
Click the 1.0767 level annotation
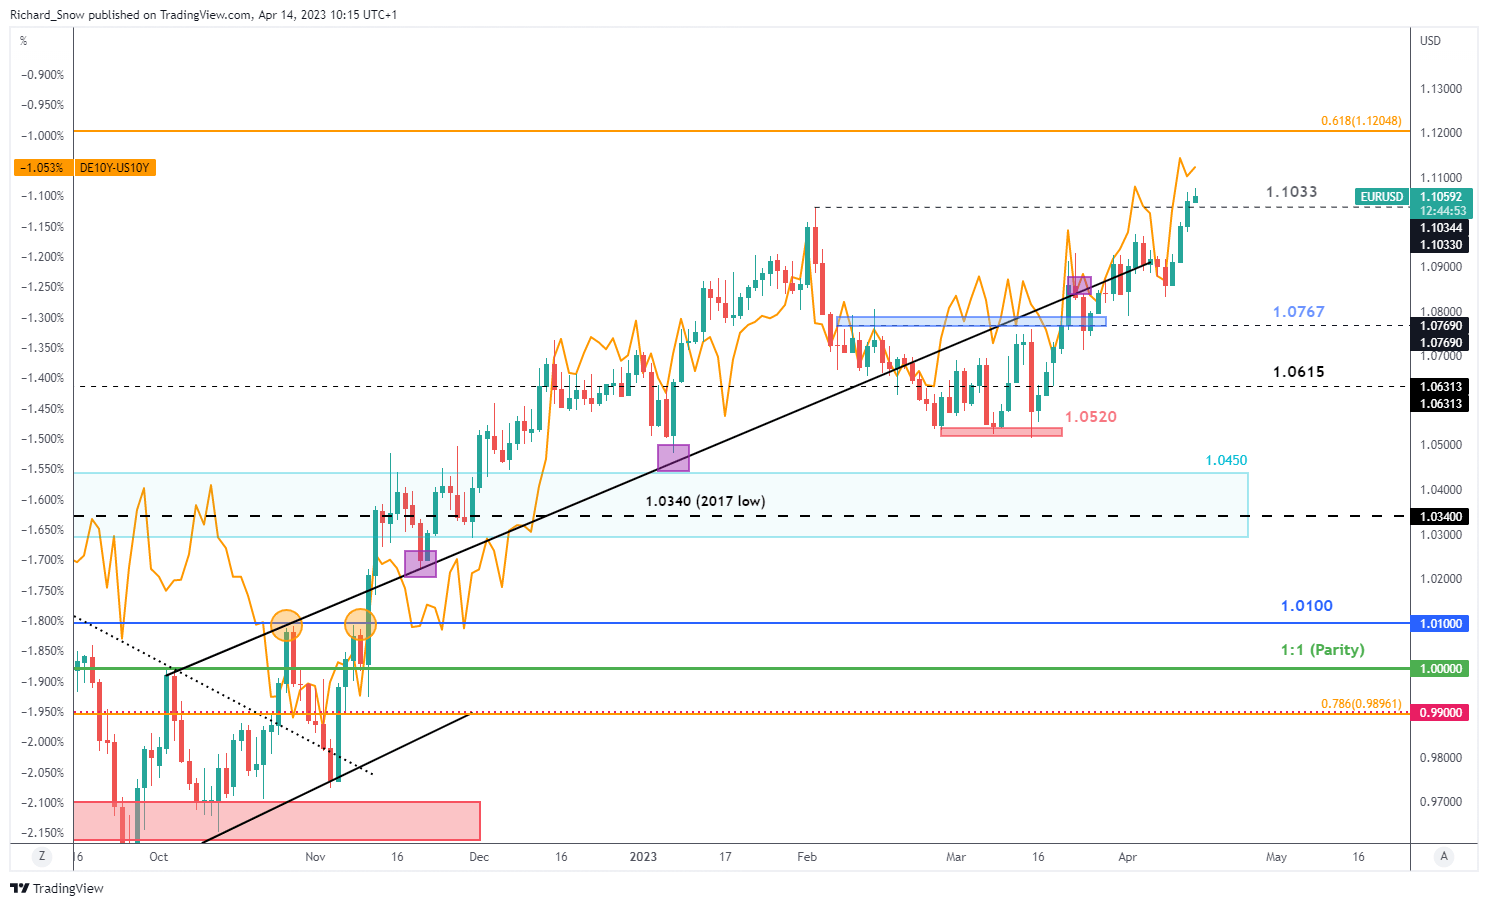click(1298, 312)
